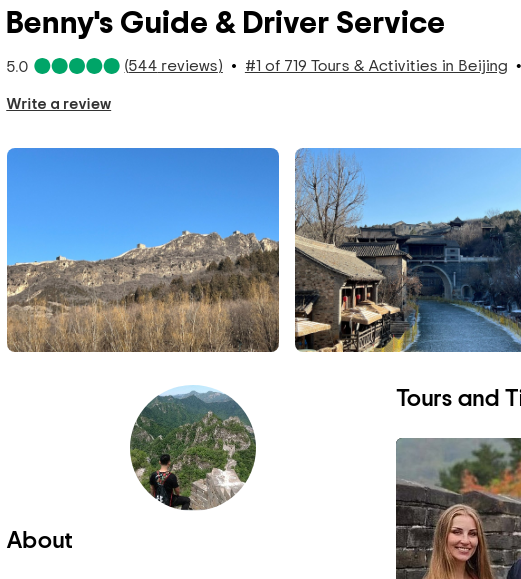Open the tour card photo of smiling woman
Screen dimensions: 521x579
pyautogui.click(x=459, y=508)
